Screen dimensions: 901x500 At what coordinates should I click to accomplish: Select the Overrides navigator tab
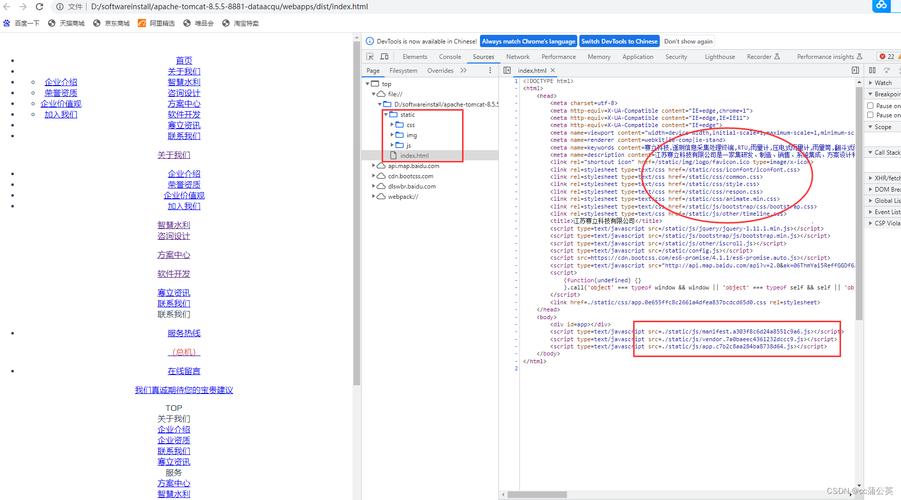440,71
